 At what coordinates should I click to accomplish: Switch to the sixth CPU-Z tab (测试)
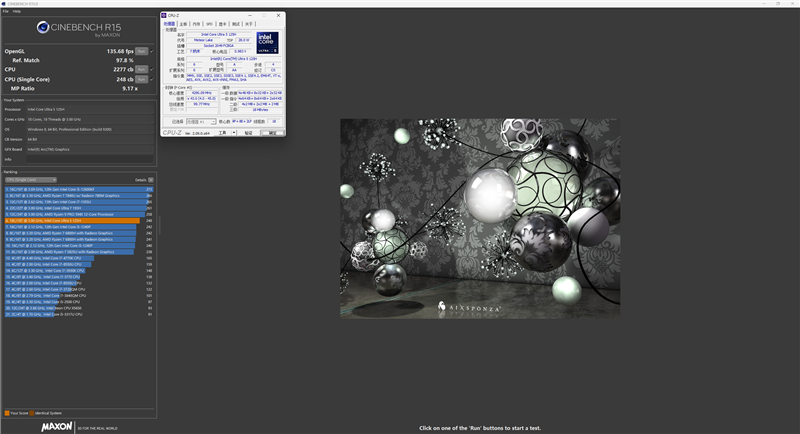pyautogui.click(x=236, y=24)
